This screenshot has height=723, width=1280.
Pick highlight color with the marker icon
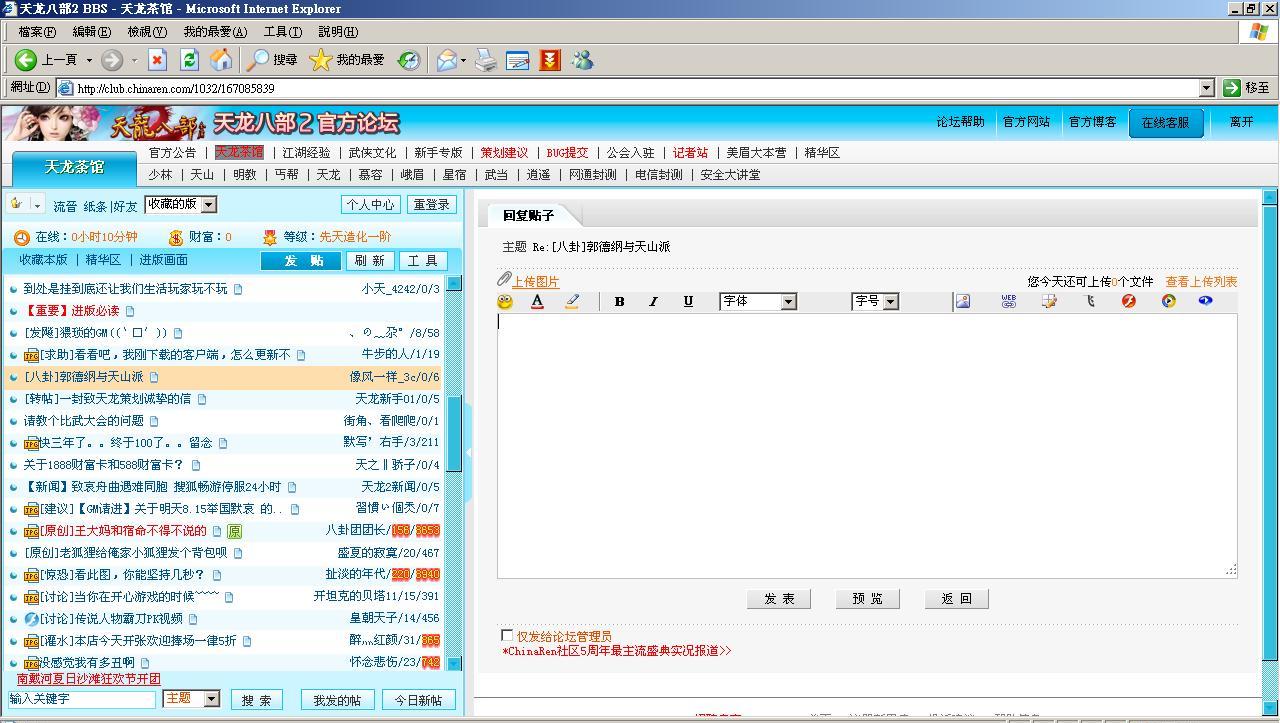tap(571, 301)
